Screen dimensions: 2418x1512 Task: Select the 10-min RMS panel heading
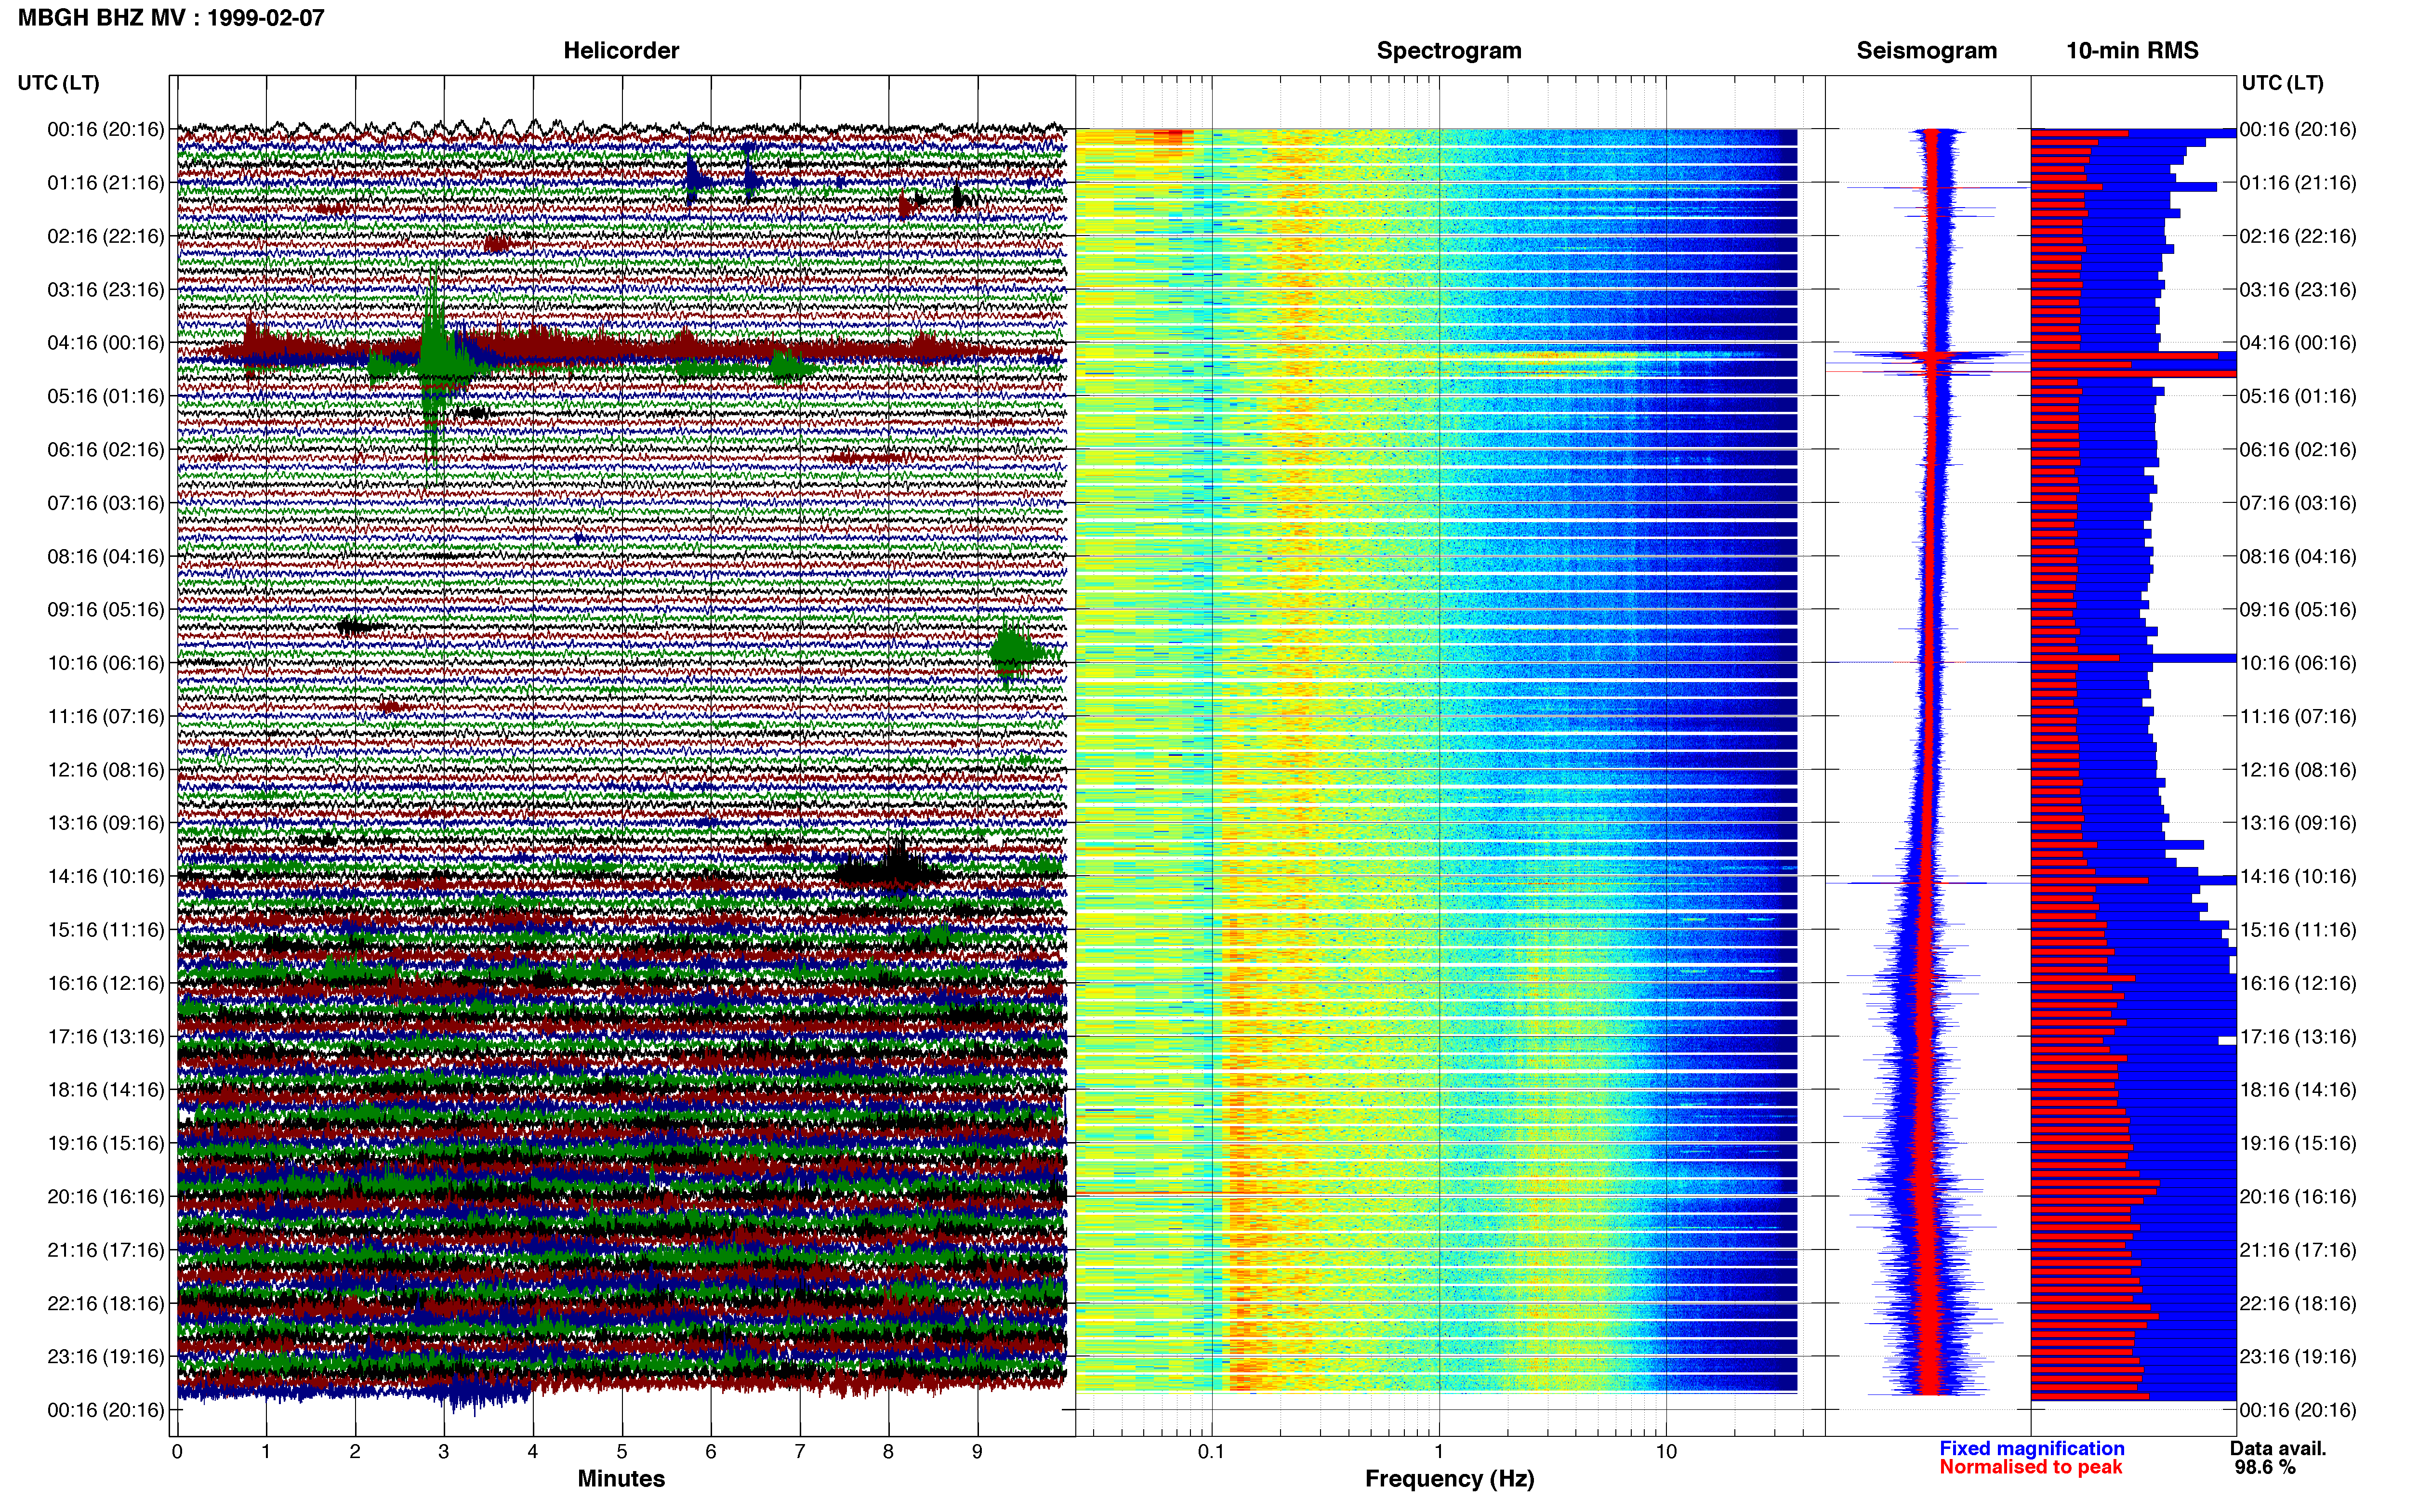pos(2133,51)
